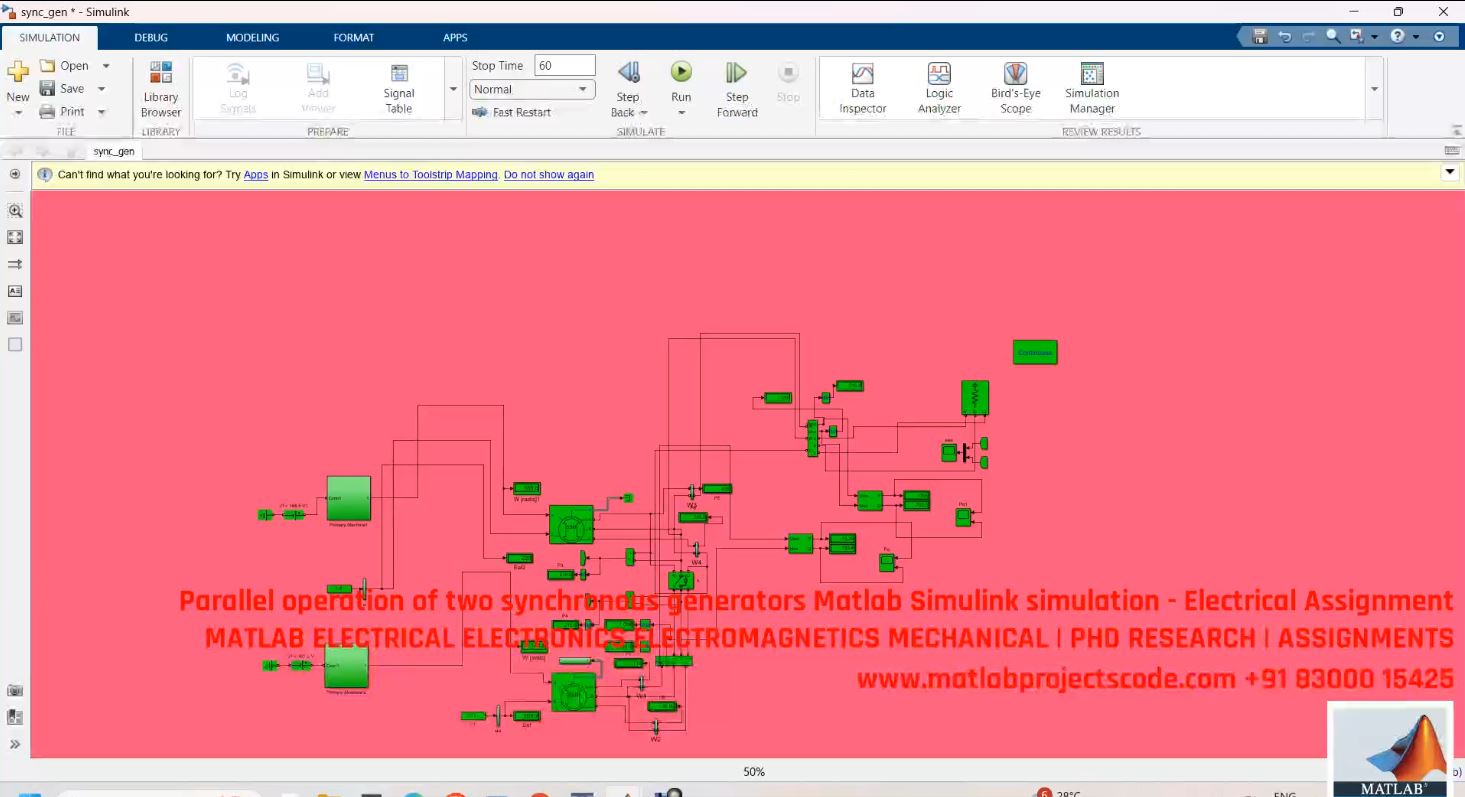Switch to the MODELING ribbon tab
This screenshot has width=1465, height=797.
pos(251,37)
